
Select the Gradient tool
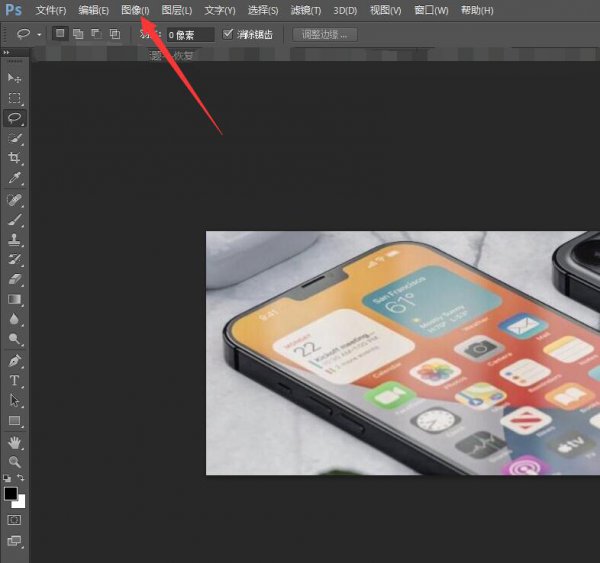[x=14, y=299]
